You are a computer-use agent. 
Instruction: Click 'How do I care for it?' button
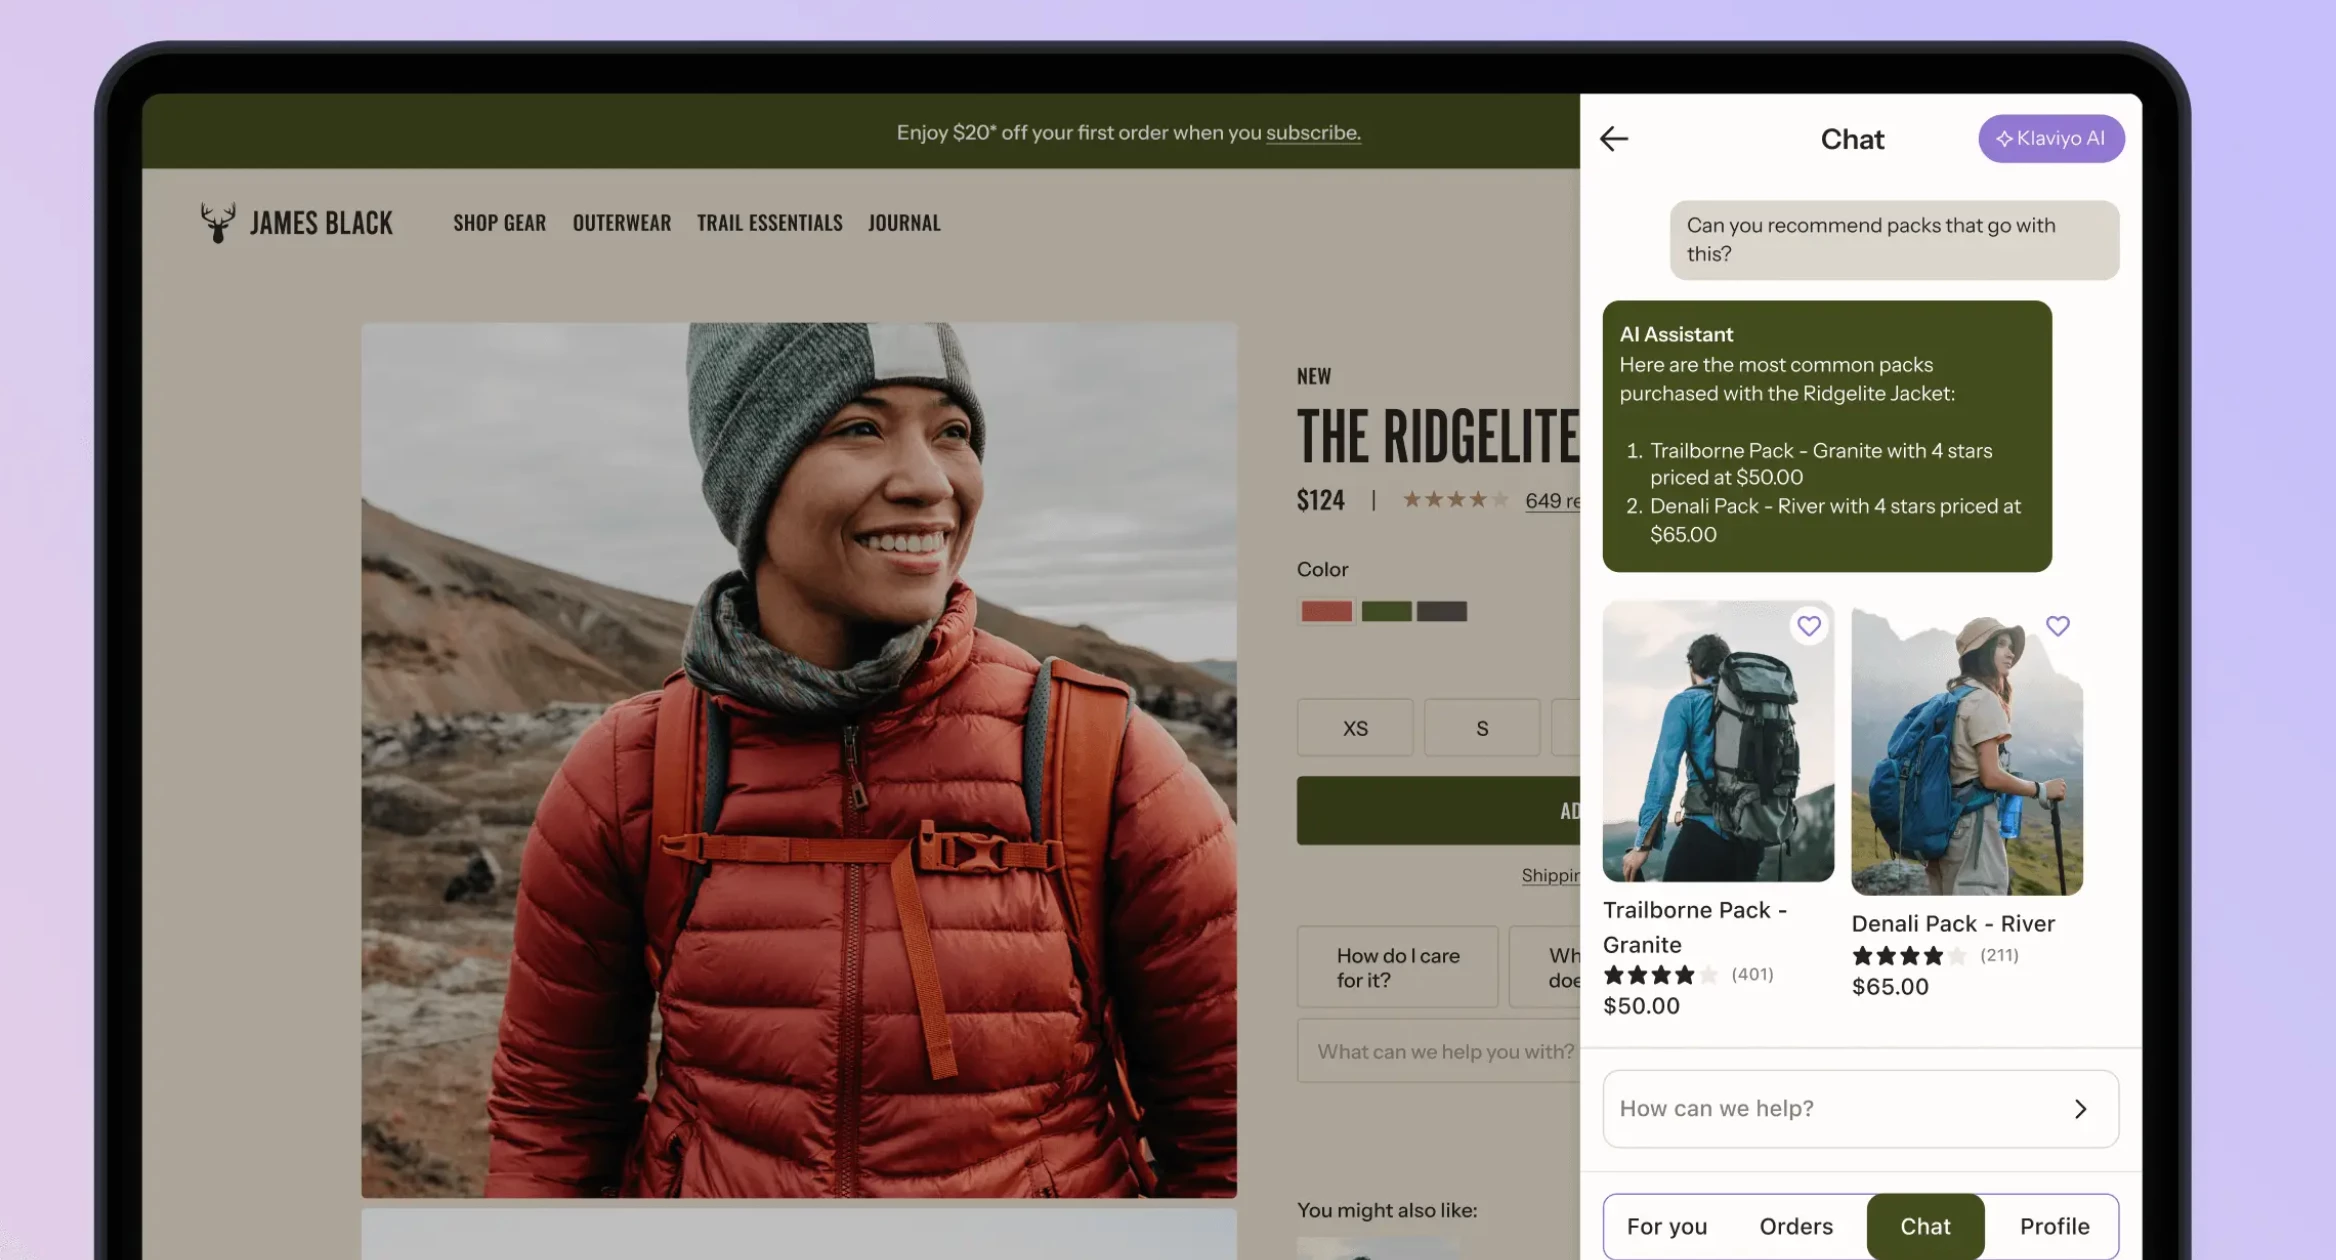point(1397,967)
